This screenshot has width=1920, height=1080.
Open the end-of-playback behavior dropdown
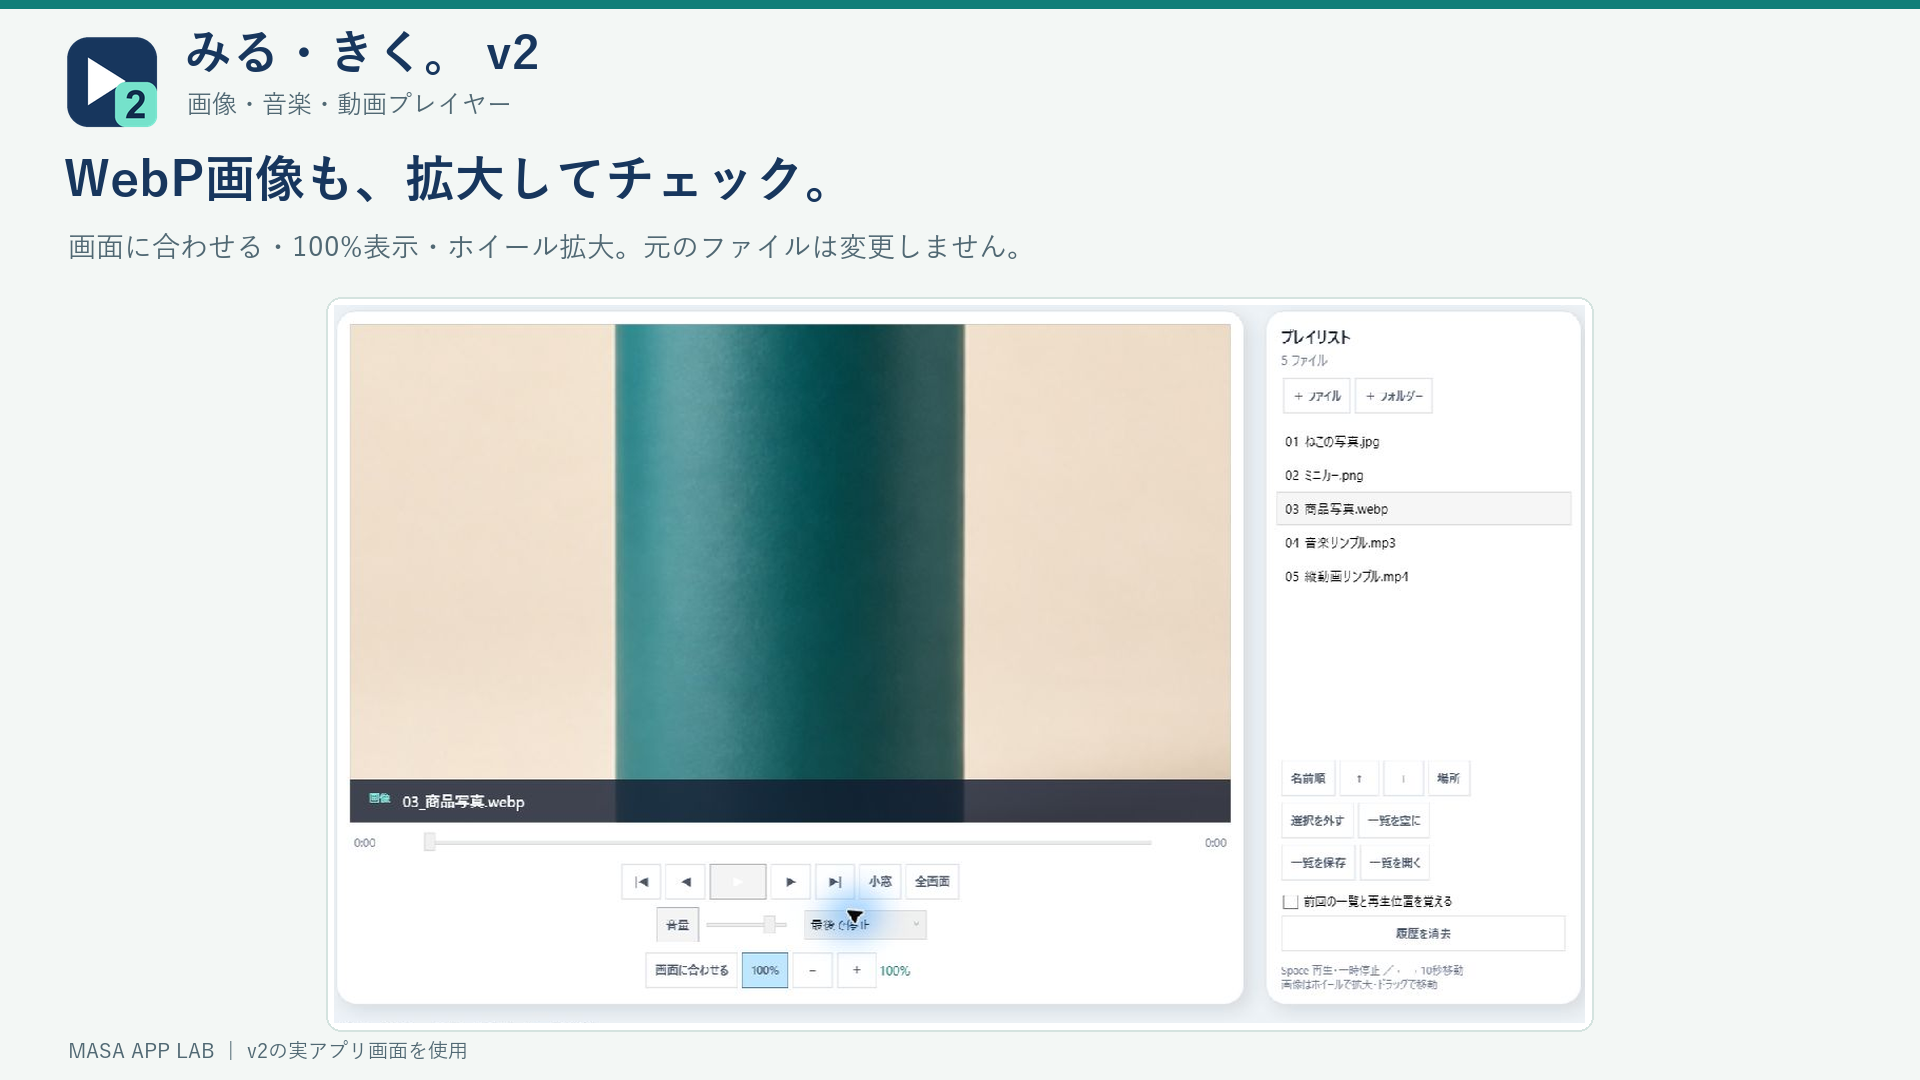[x=865, y=925]
